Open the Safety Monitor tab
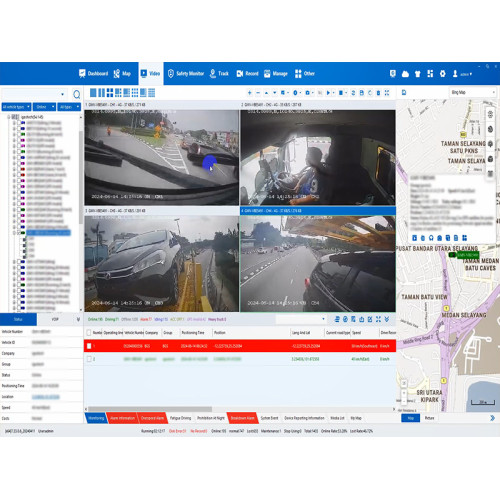 pos(186,74)
